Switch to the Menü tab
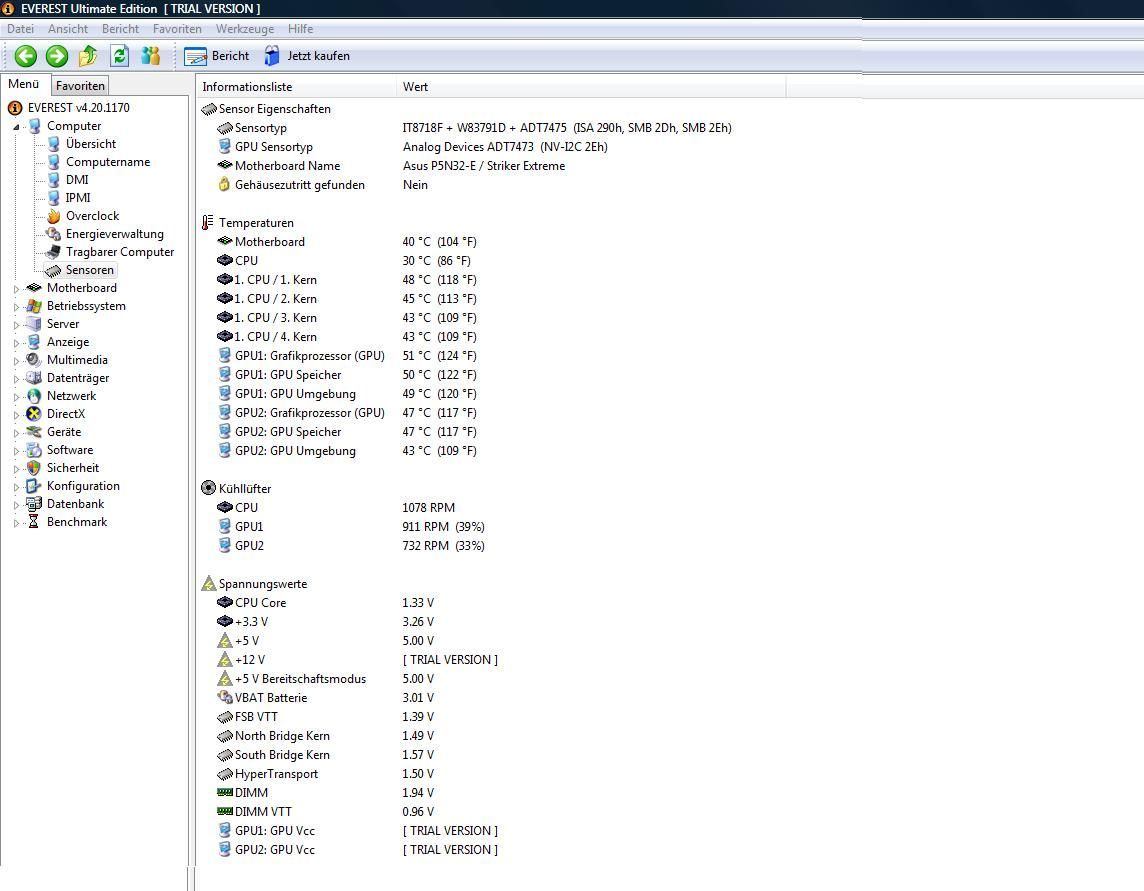The image size is (1144, 891). [23, 85]
